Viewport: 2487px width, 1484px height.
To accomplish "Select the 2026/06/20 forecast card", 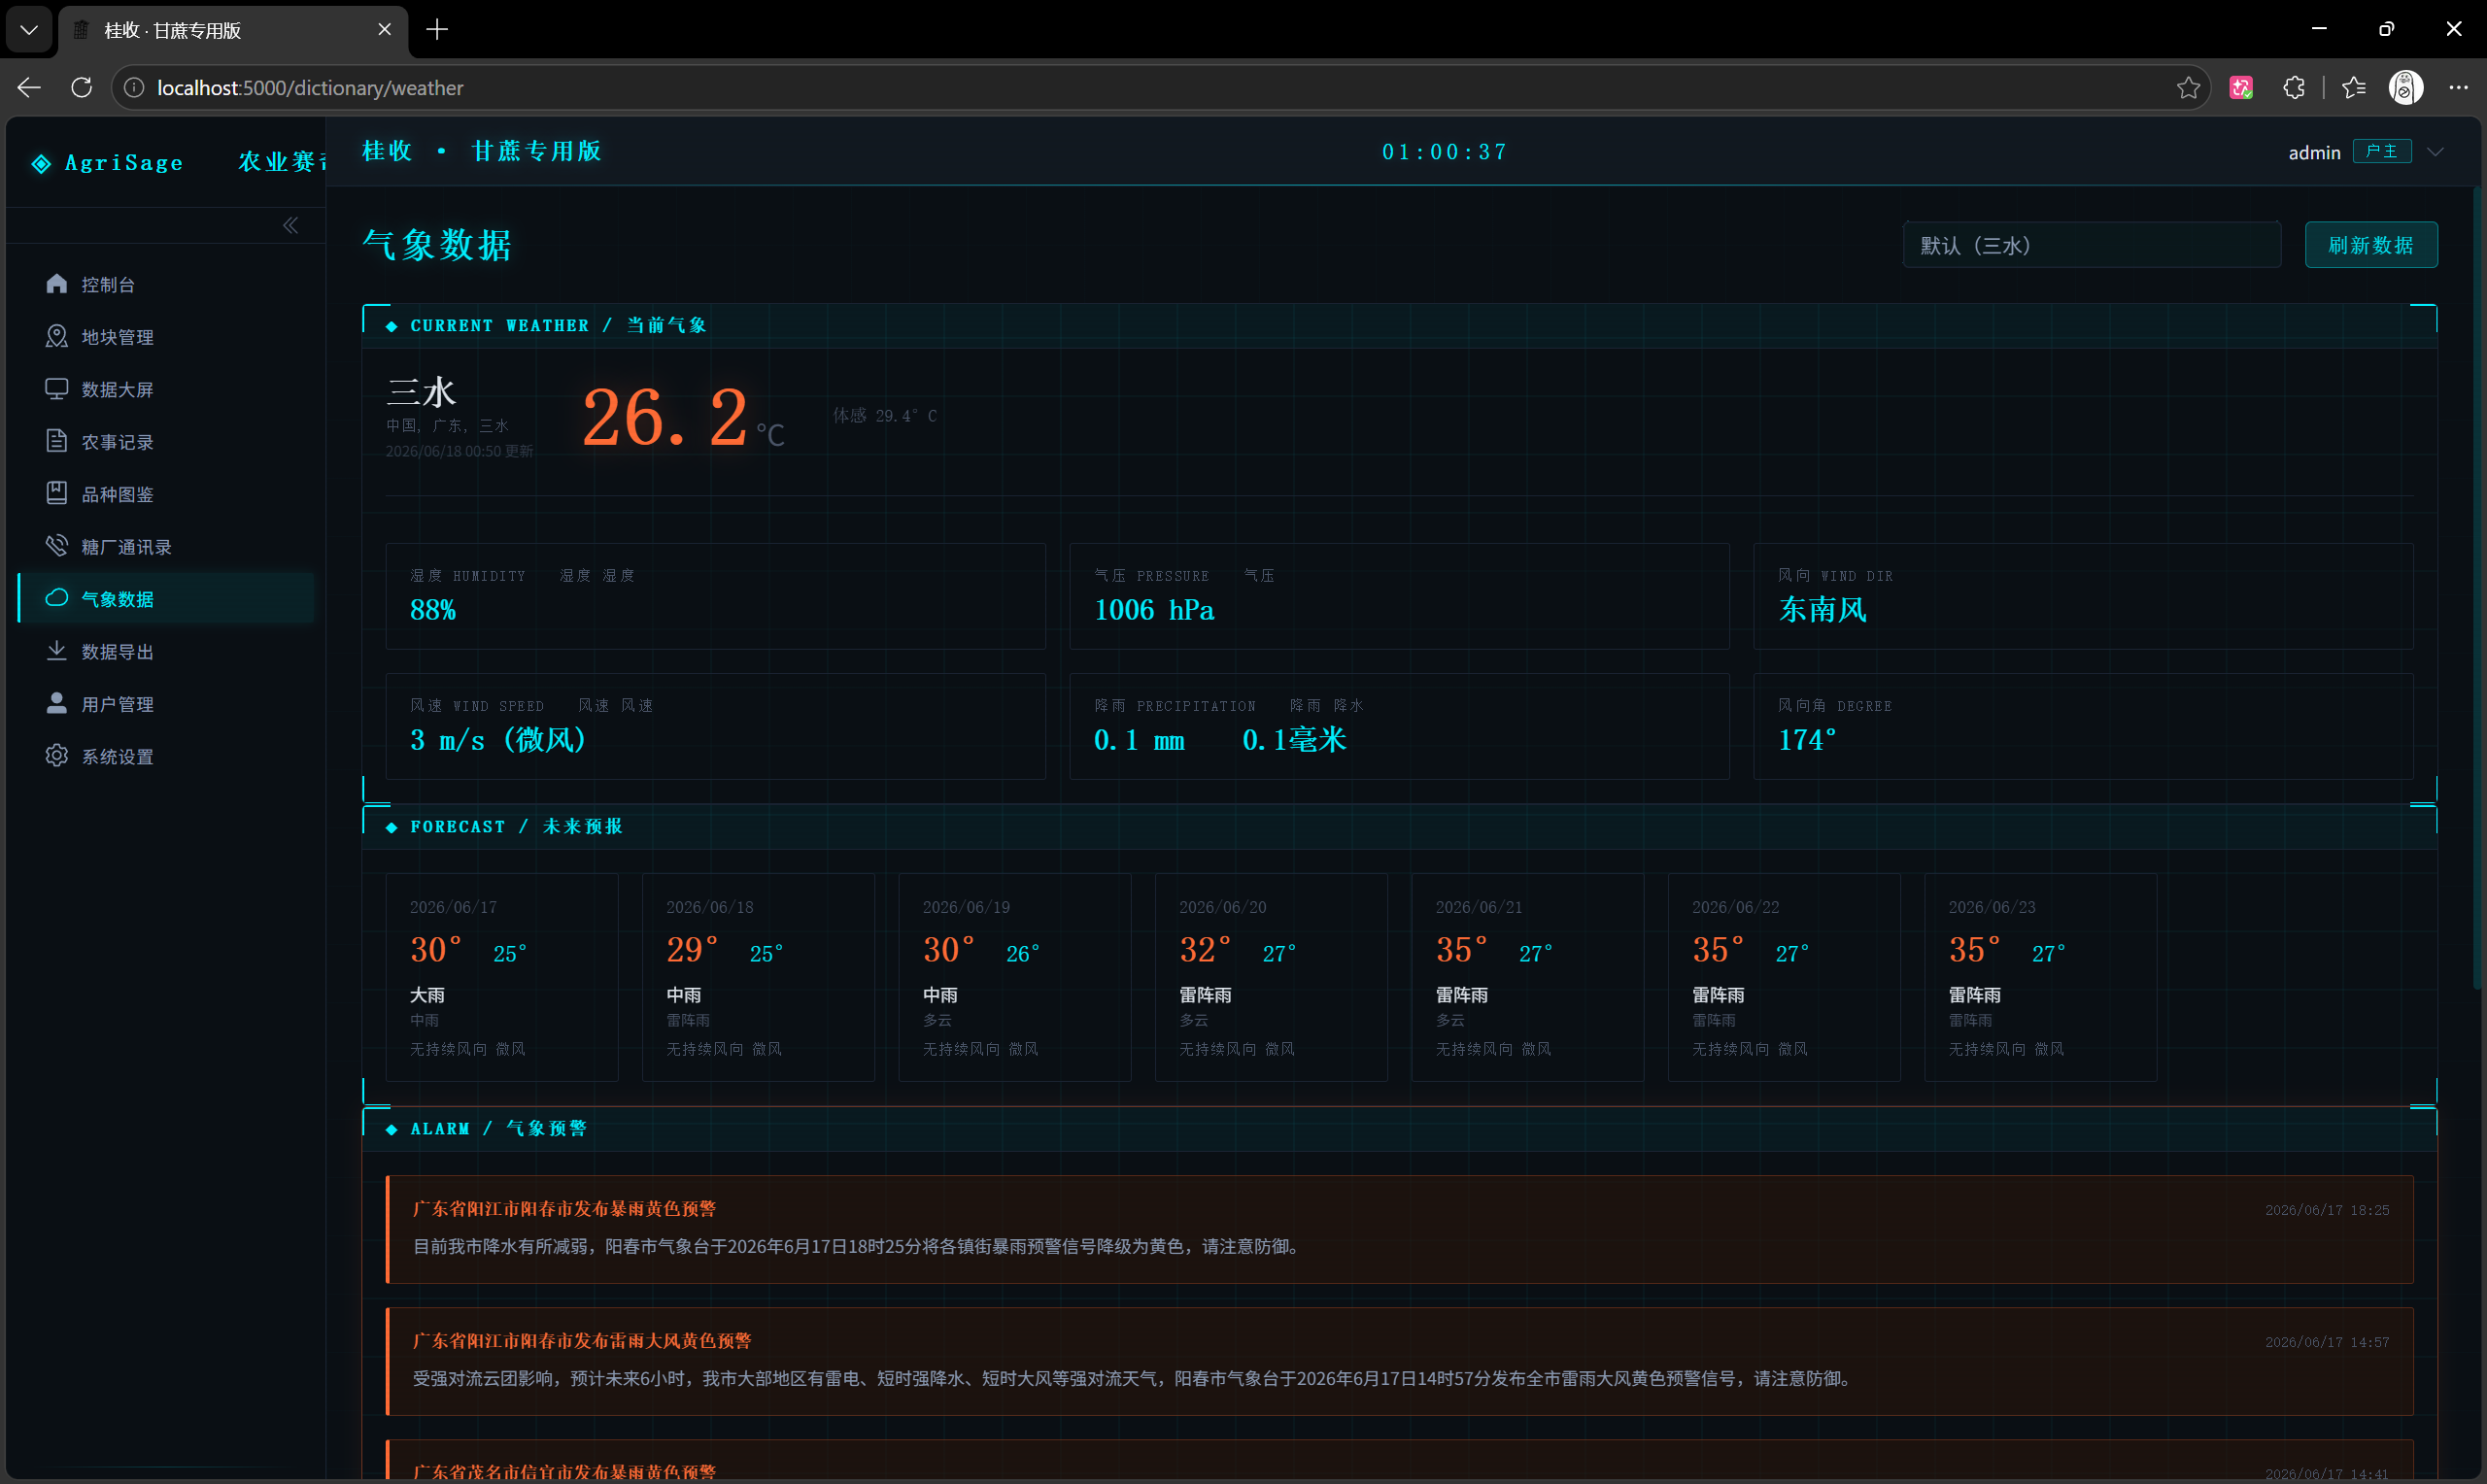I will pyautogui.click(x=1270, y=977).
